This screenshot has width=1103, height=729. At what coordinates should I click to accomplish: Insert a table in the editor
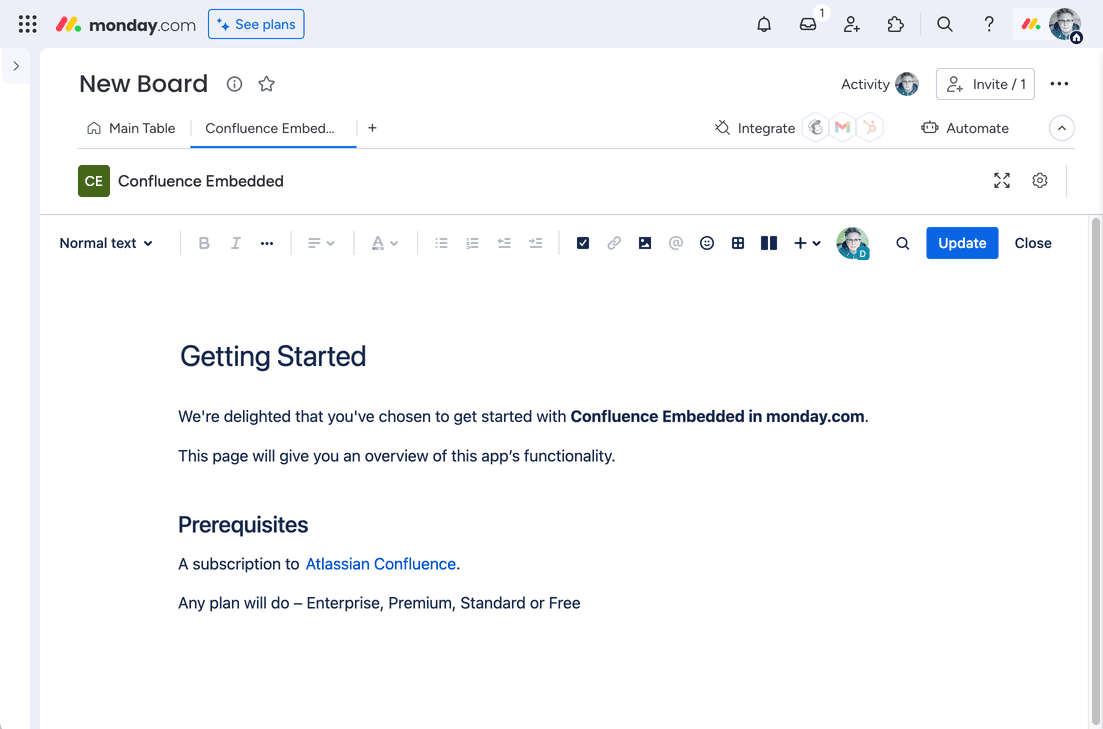[x=738, y=243]
